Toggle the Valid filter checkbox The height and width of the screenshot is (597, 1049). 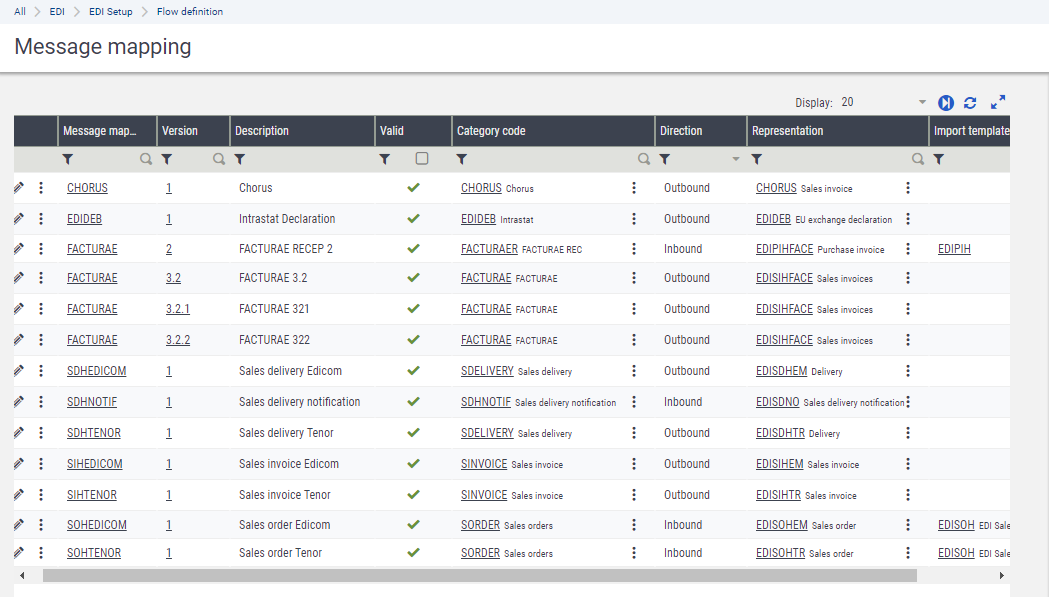pos(422,159)
